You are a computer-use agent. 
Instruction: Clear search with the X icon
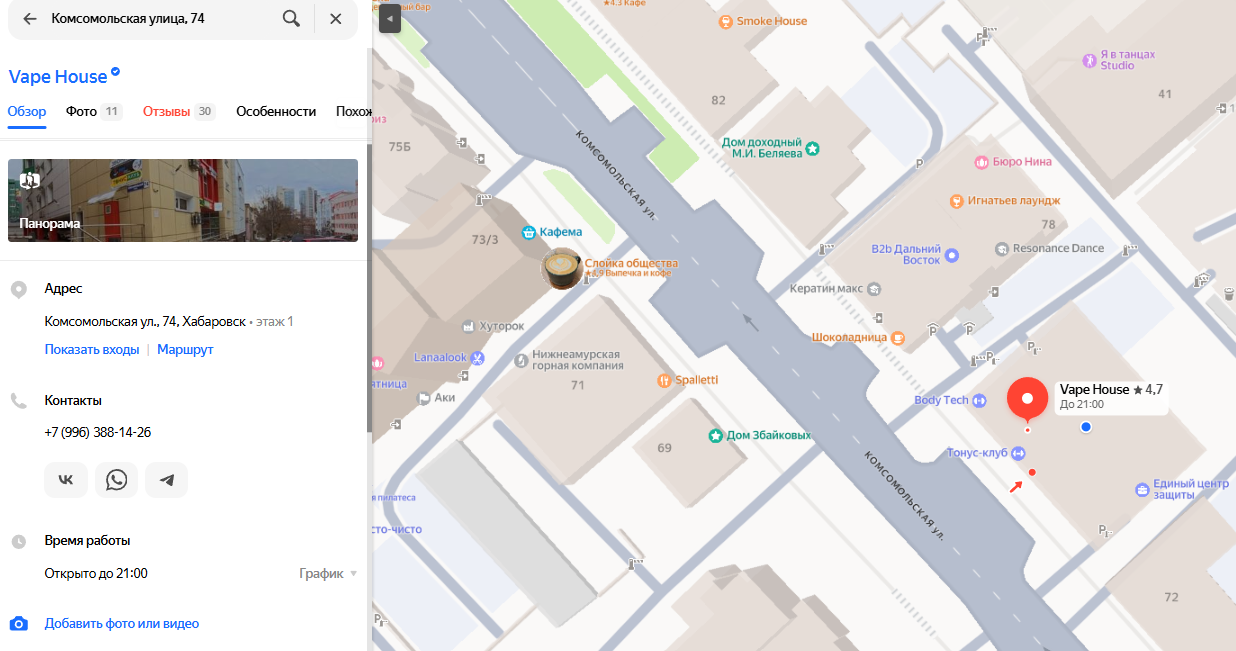point(336,19)
